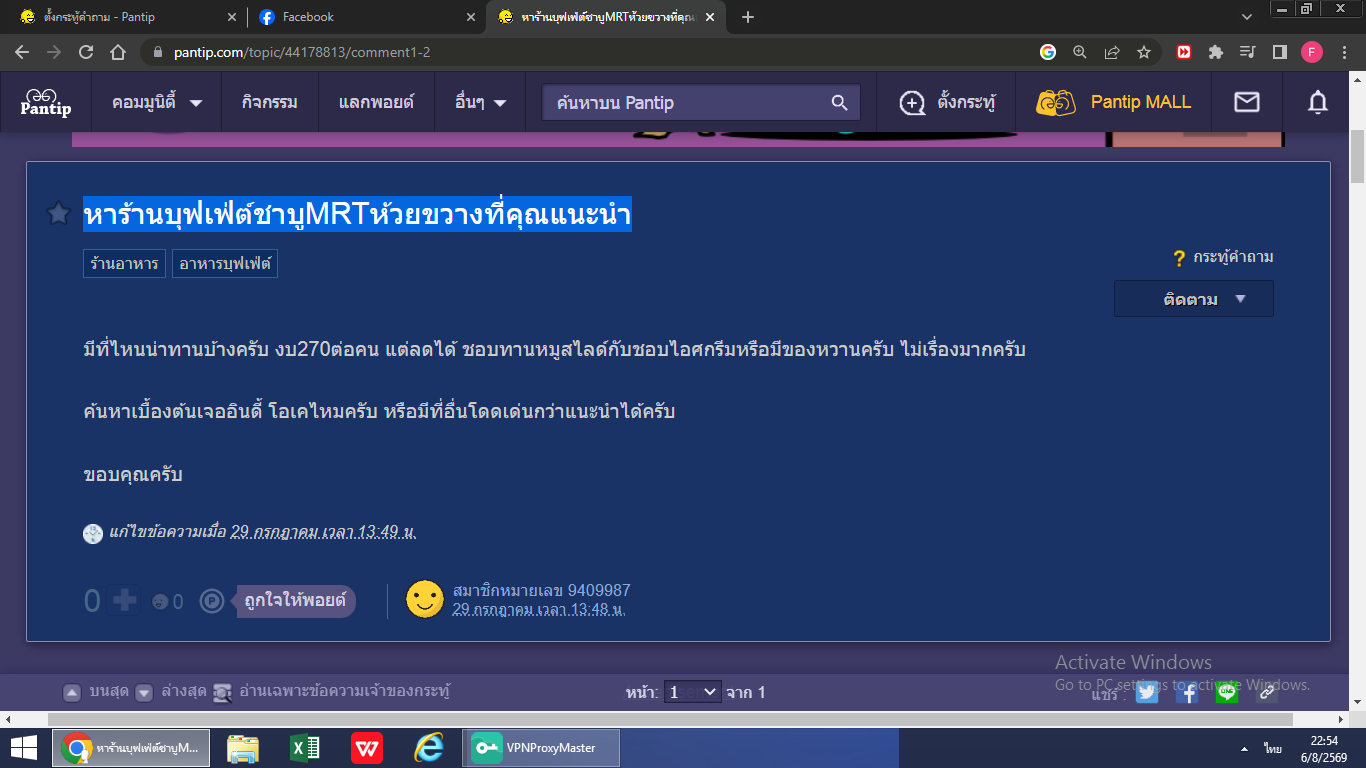Click the edit timestamp แก้ไขข้อความเมื่อ 29 กรกฎาคม

point(263,532)
